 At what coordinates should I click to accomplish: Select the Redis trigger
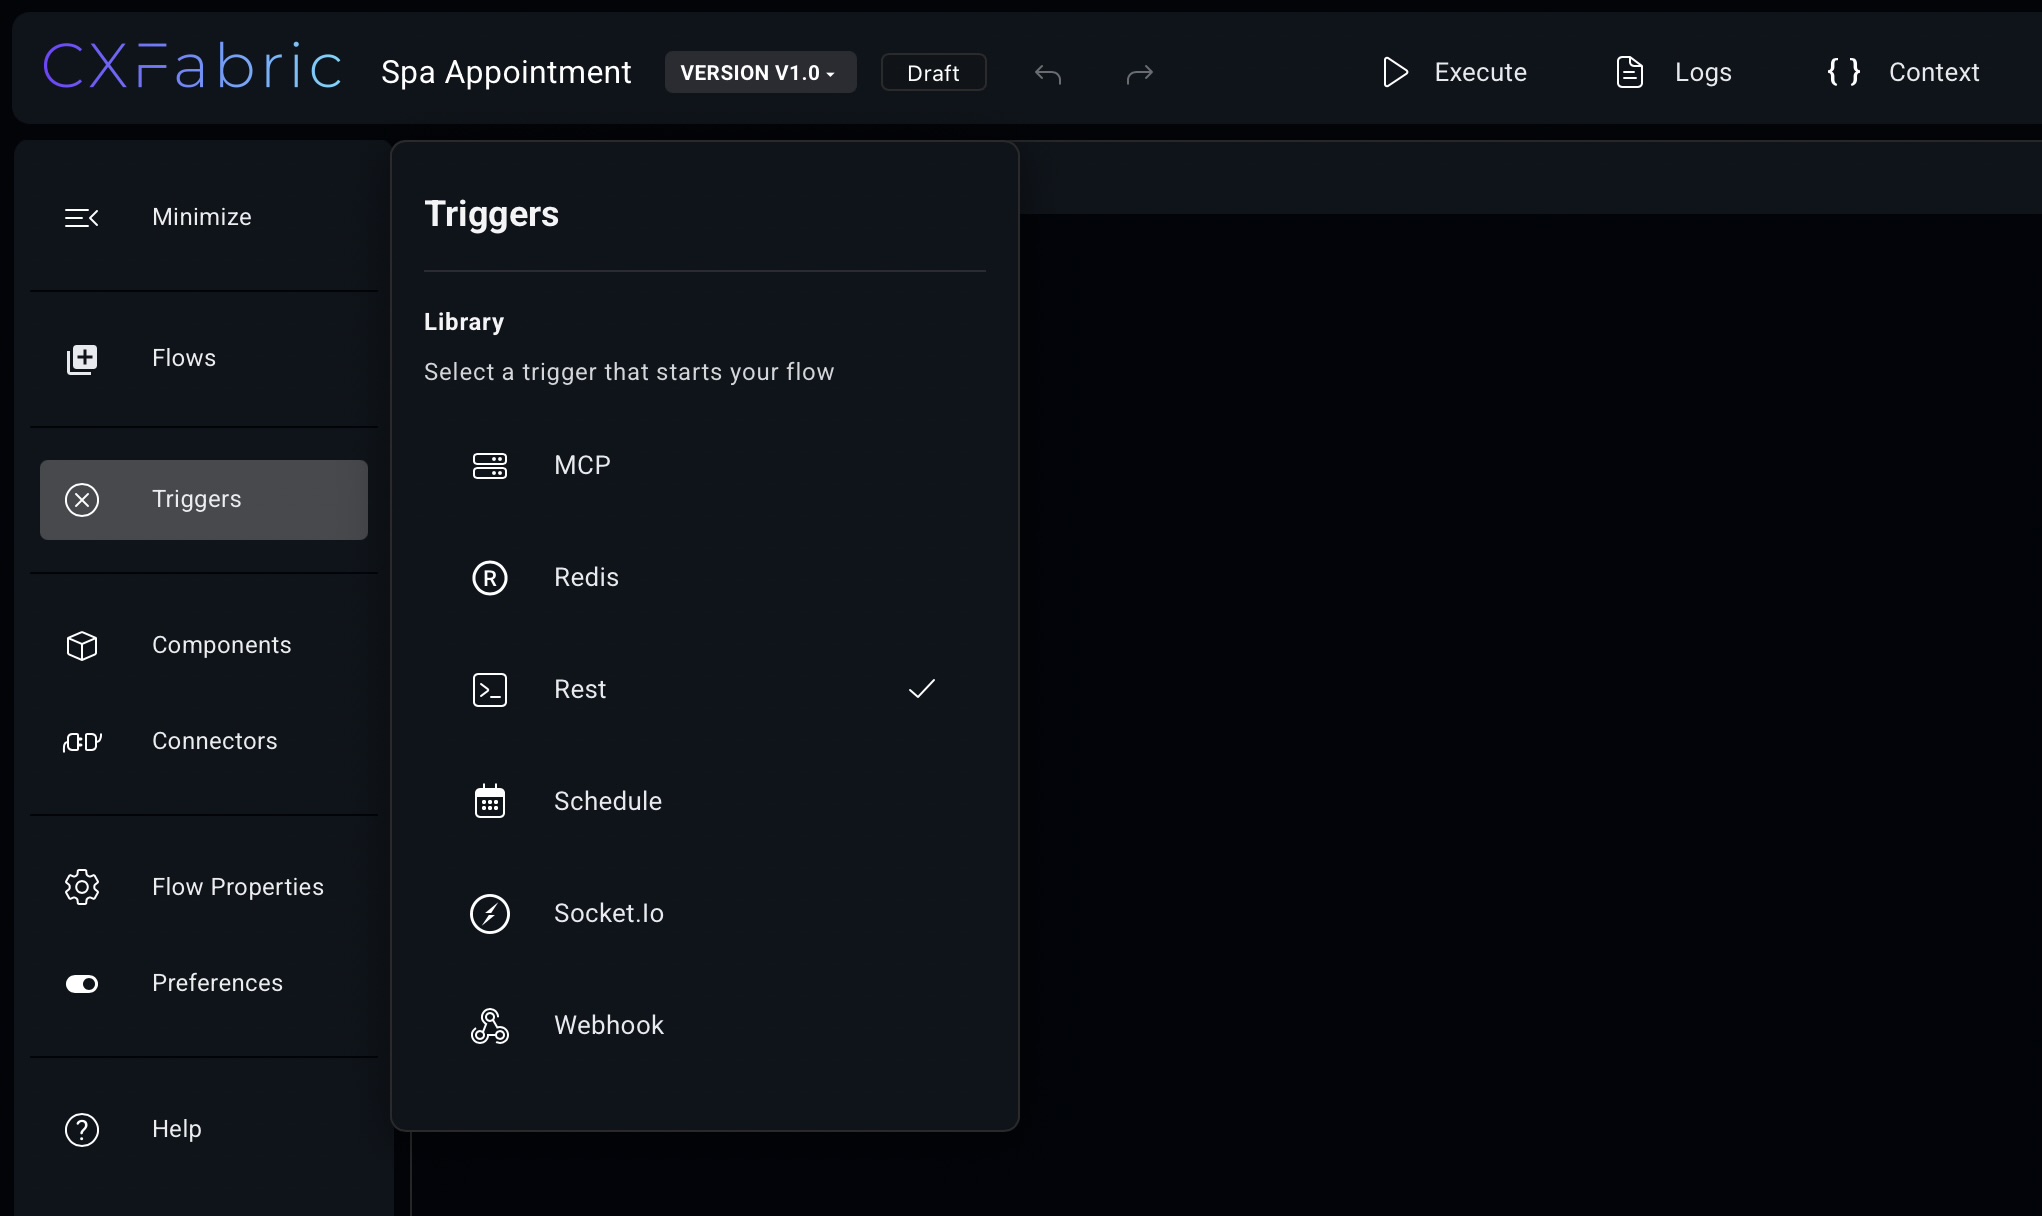[704, 577]
